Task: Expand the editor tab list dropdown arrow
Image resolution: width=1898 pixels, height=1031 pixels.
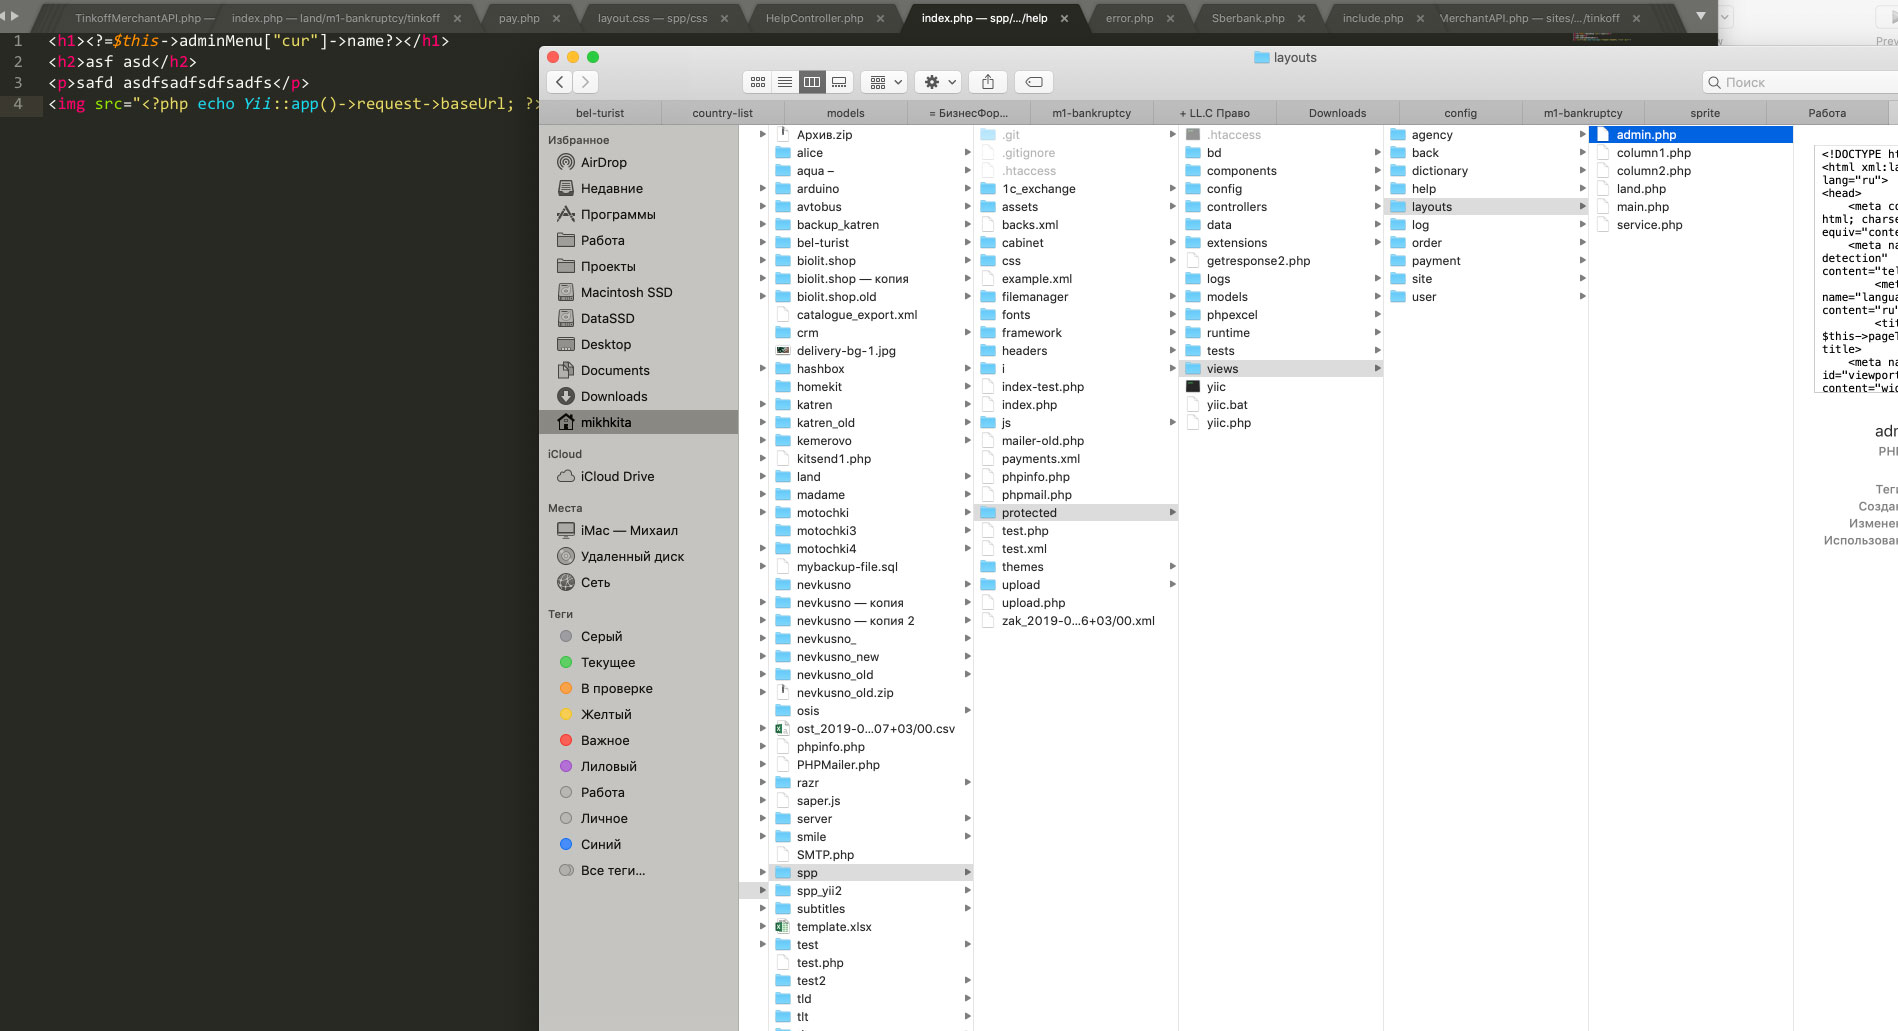Action: point(1700,16)
